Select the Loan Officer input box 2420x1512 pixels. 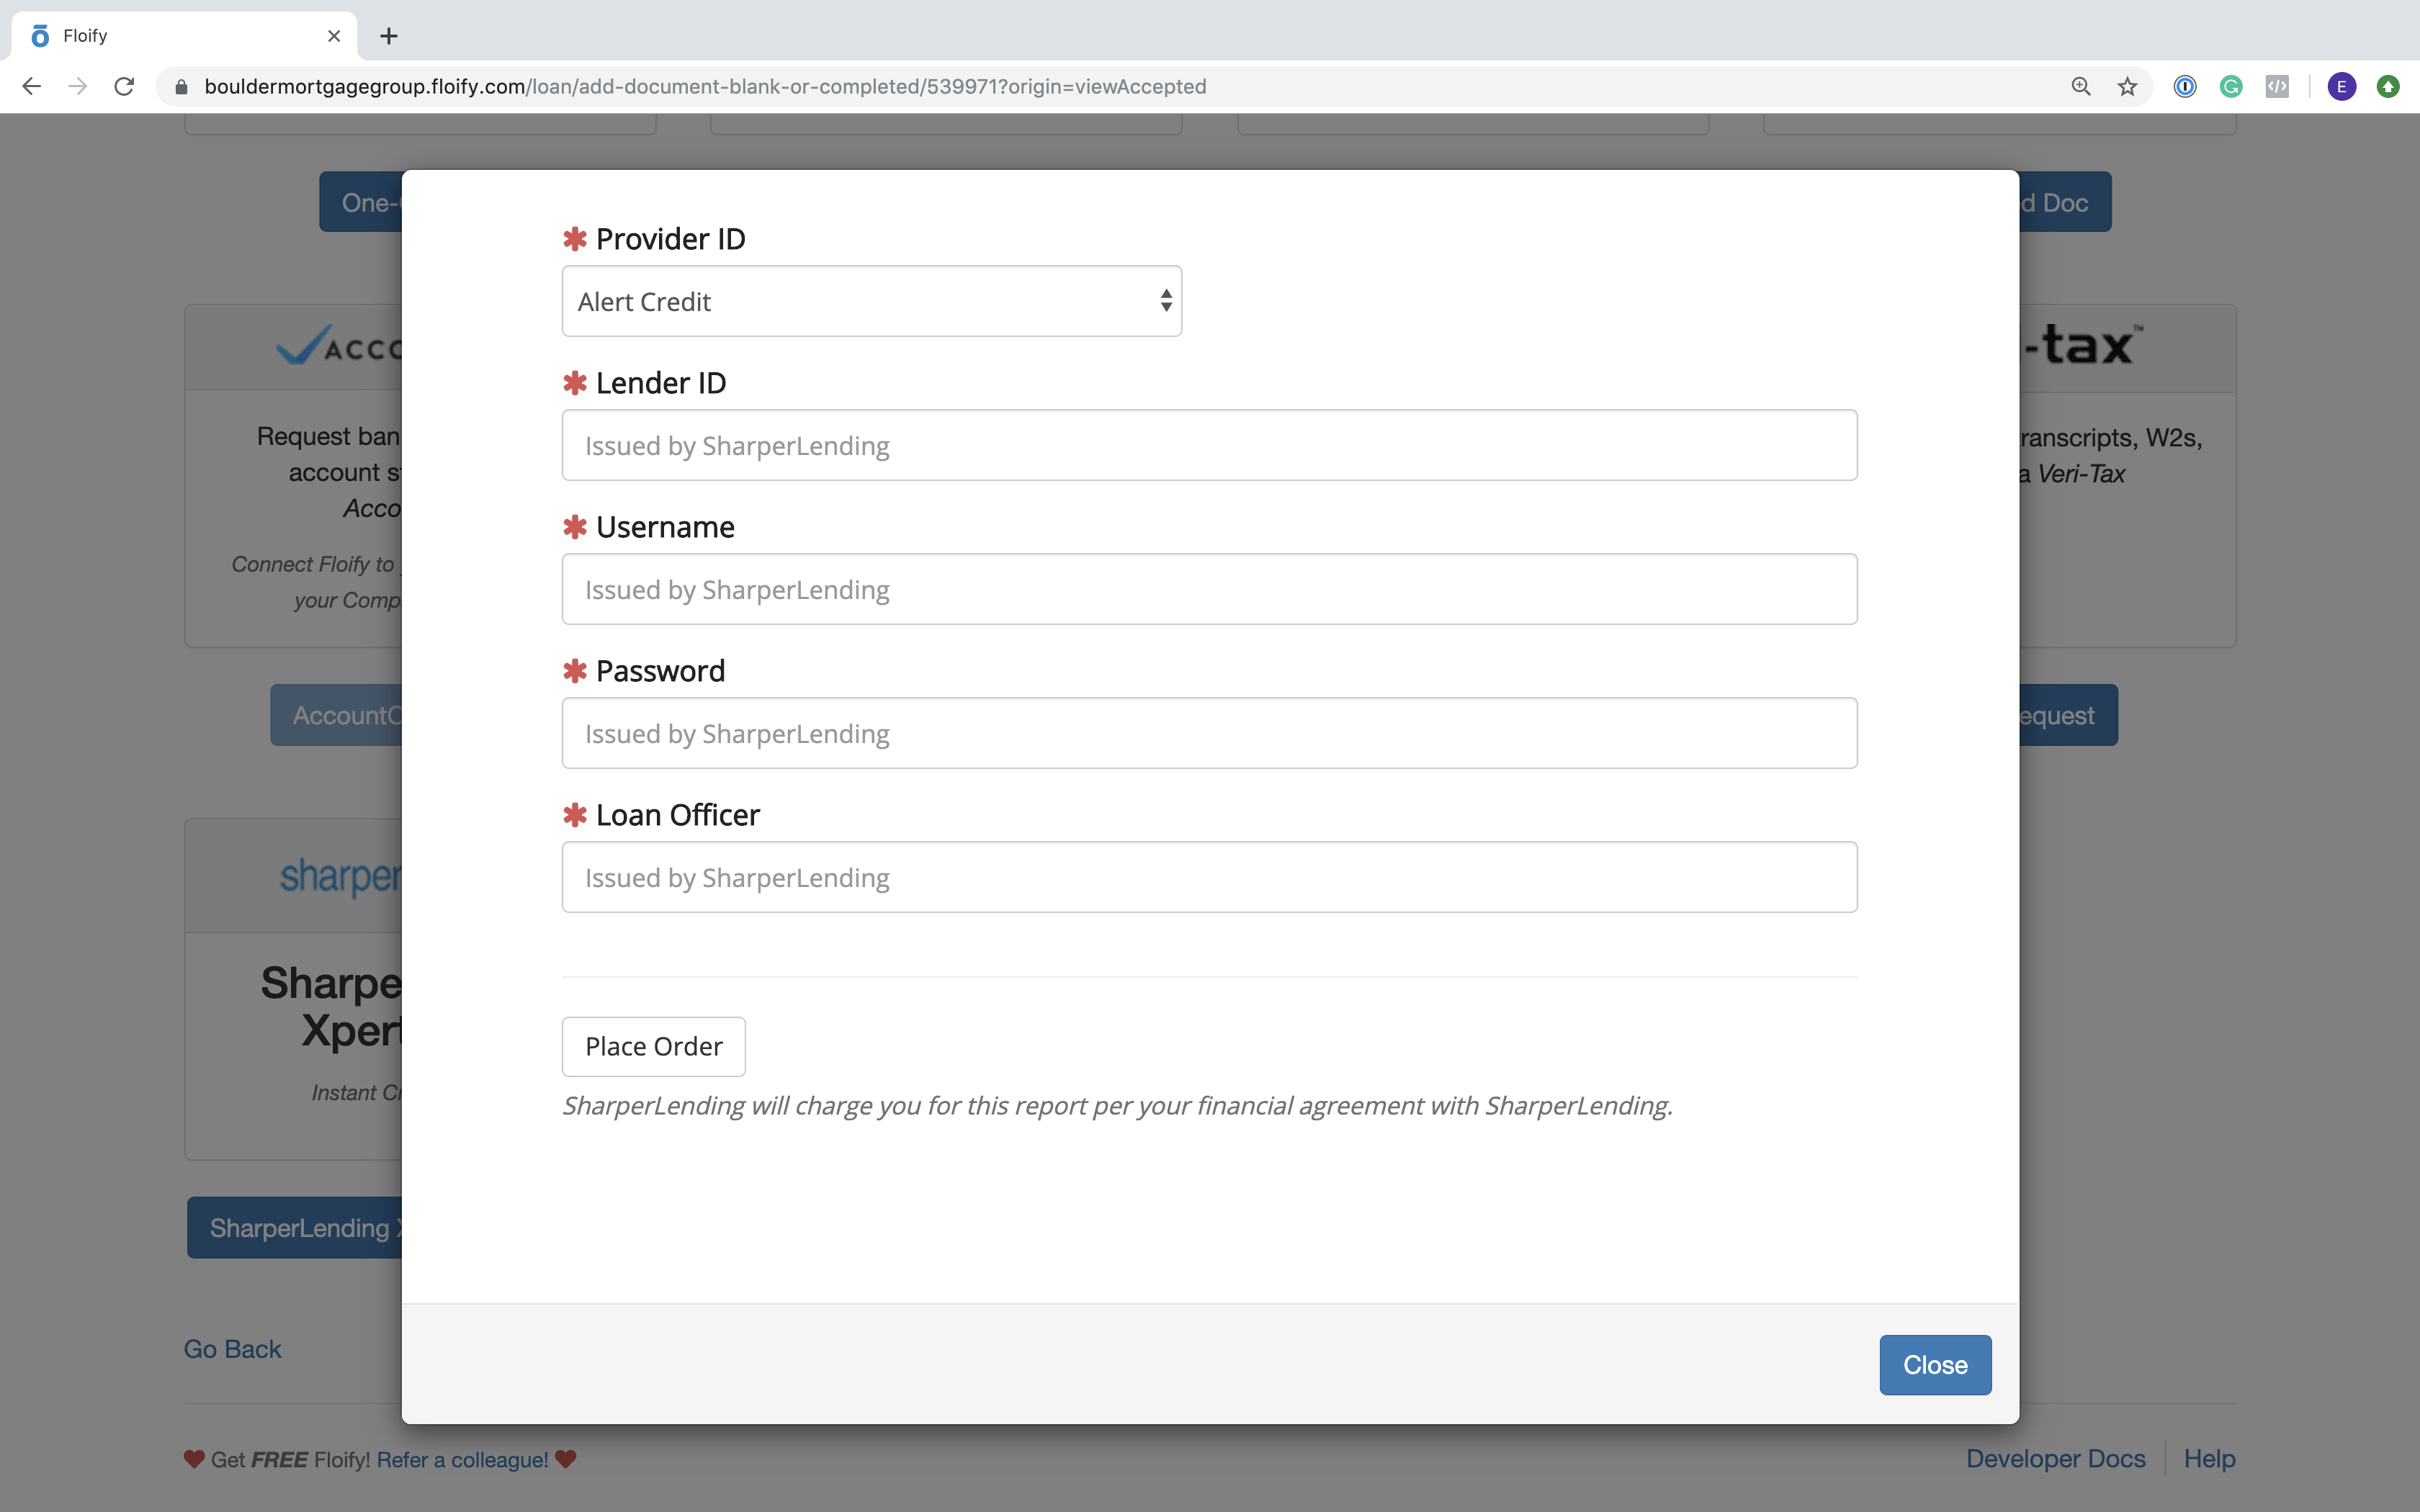pos(1209,877)
